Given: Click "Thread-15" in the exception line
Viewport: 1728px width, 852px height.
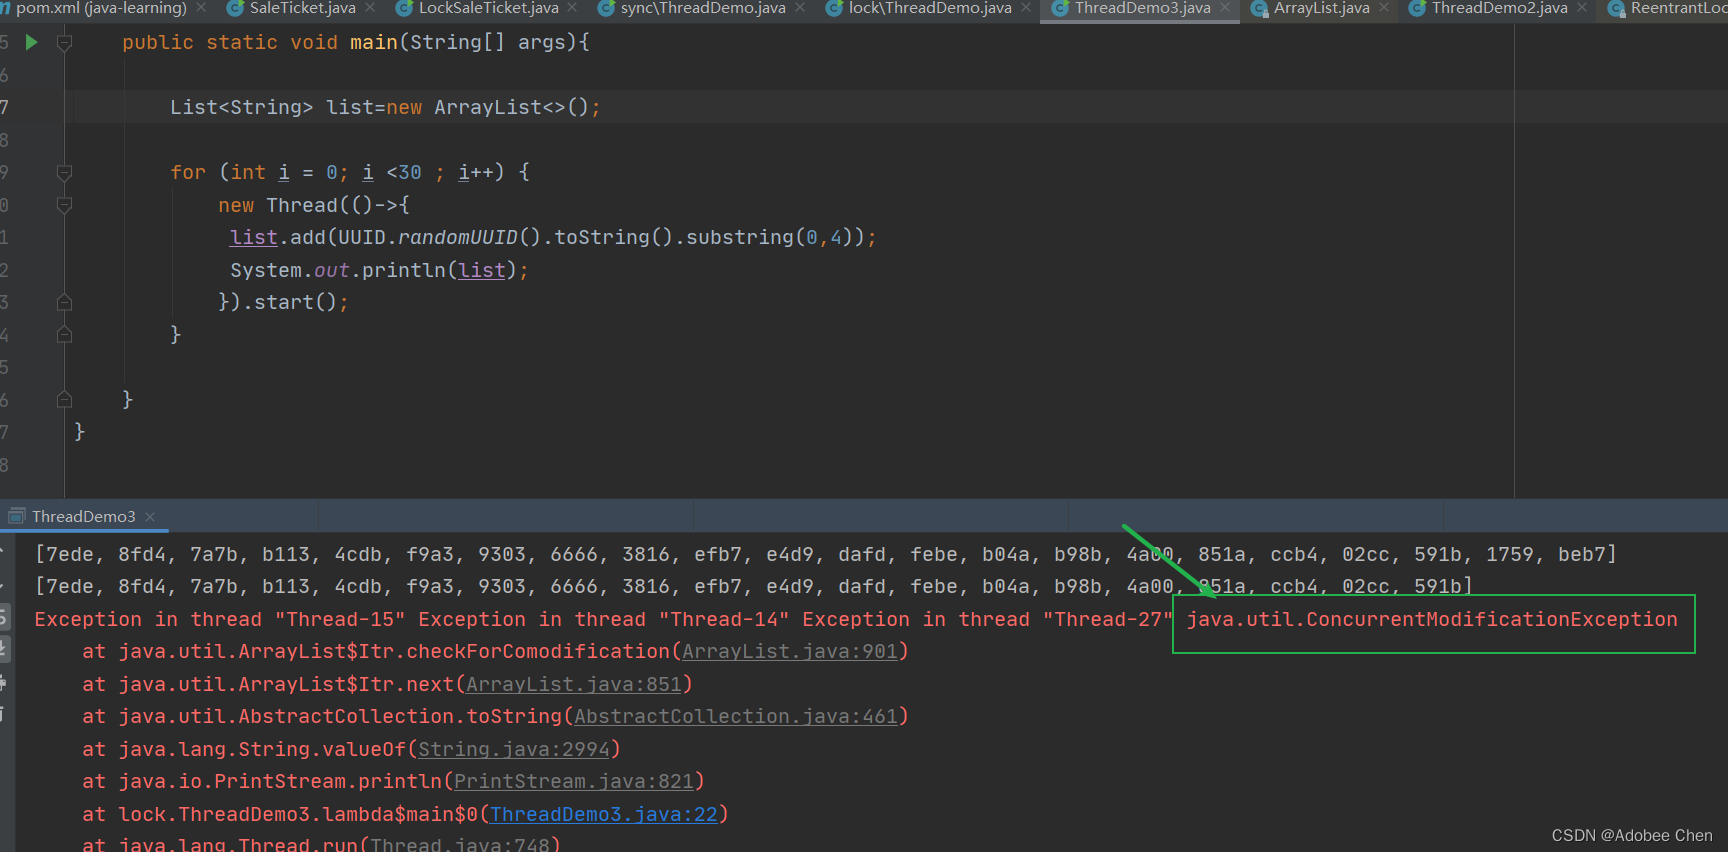Looking at the screenshot, I should pos(340,620).
